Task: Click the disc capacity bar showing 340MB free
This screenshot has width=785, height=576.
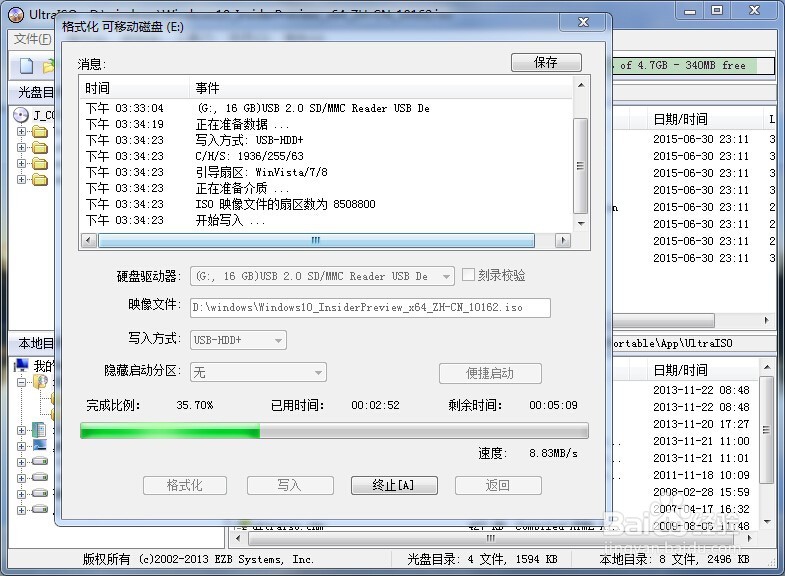Action: click(693, 65)
